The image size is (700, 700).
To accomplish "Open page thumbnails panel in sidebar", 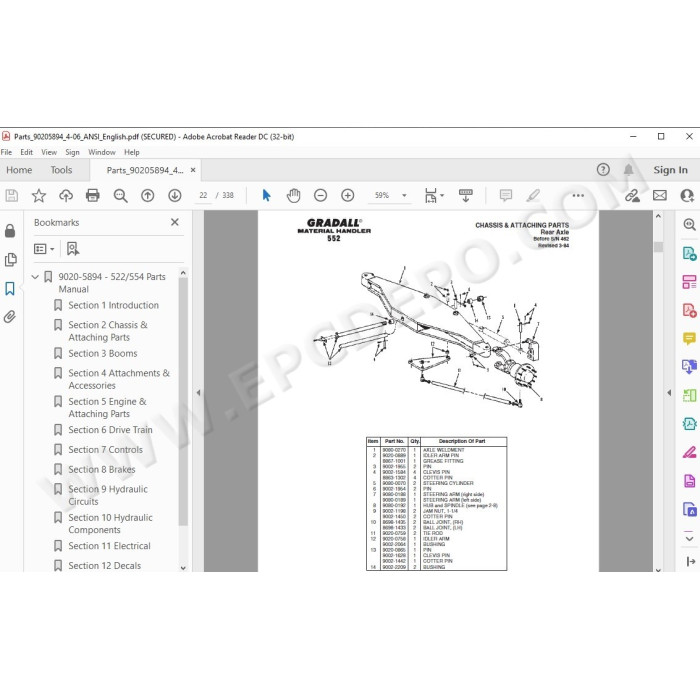I will 10,259.
